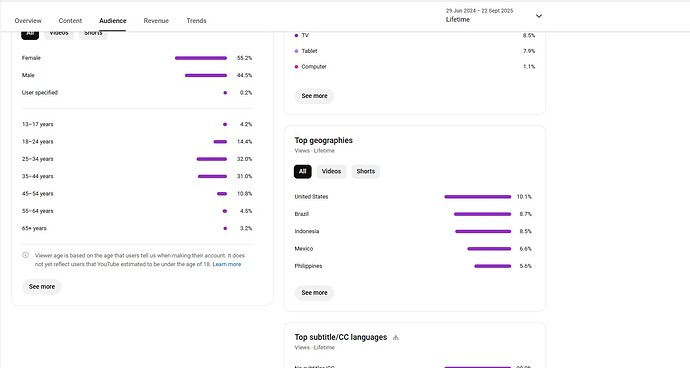Image resolution: width=690 pixels, height=368 pixels.
Task: Open the Learn more link
Action: pyautogui.click(x=227, y=265)
